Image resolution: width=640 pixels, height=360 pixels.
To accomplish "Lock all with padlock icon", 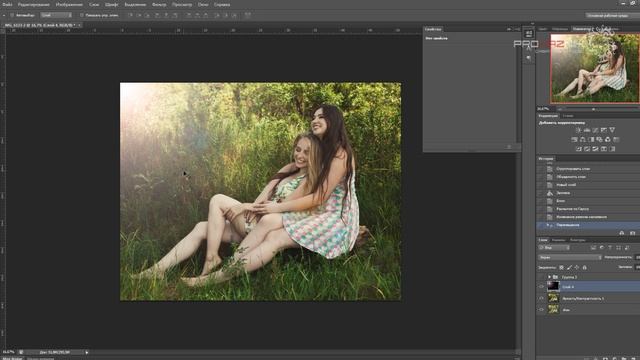I will click(584, 267).
